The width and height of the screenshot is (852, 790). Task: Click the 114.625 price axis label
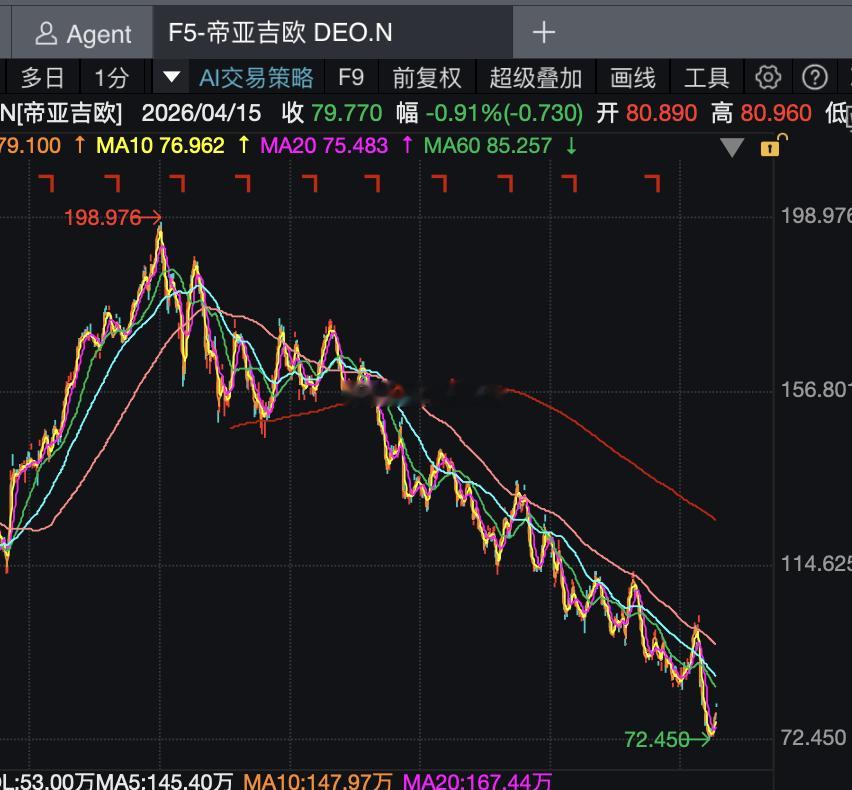(x=816, y=564)
